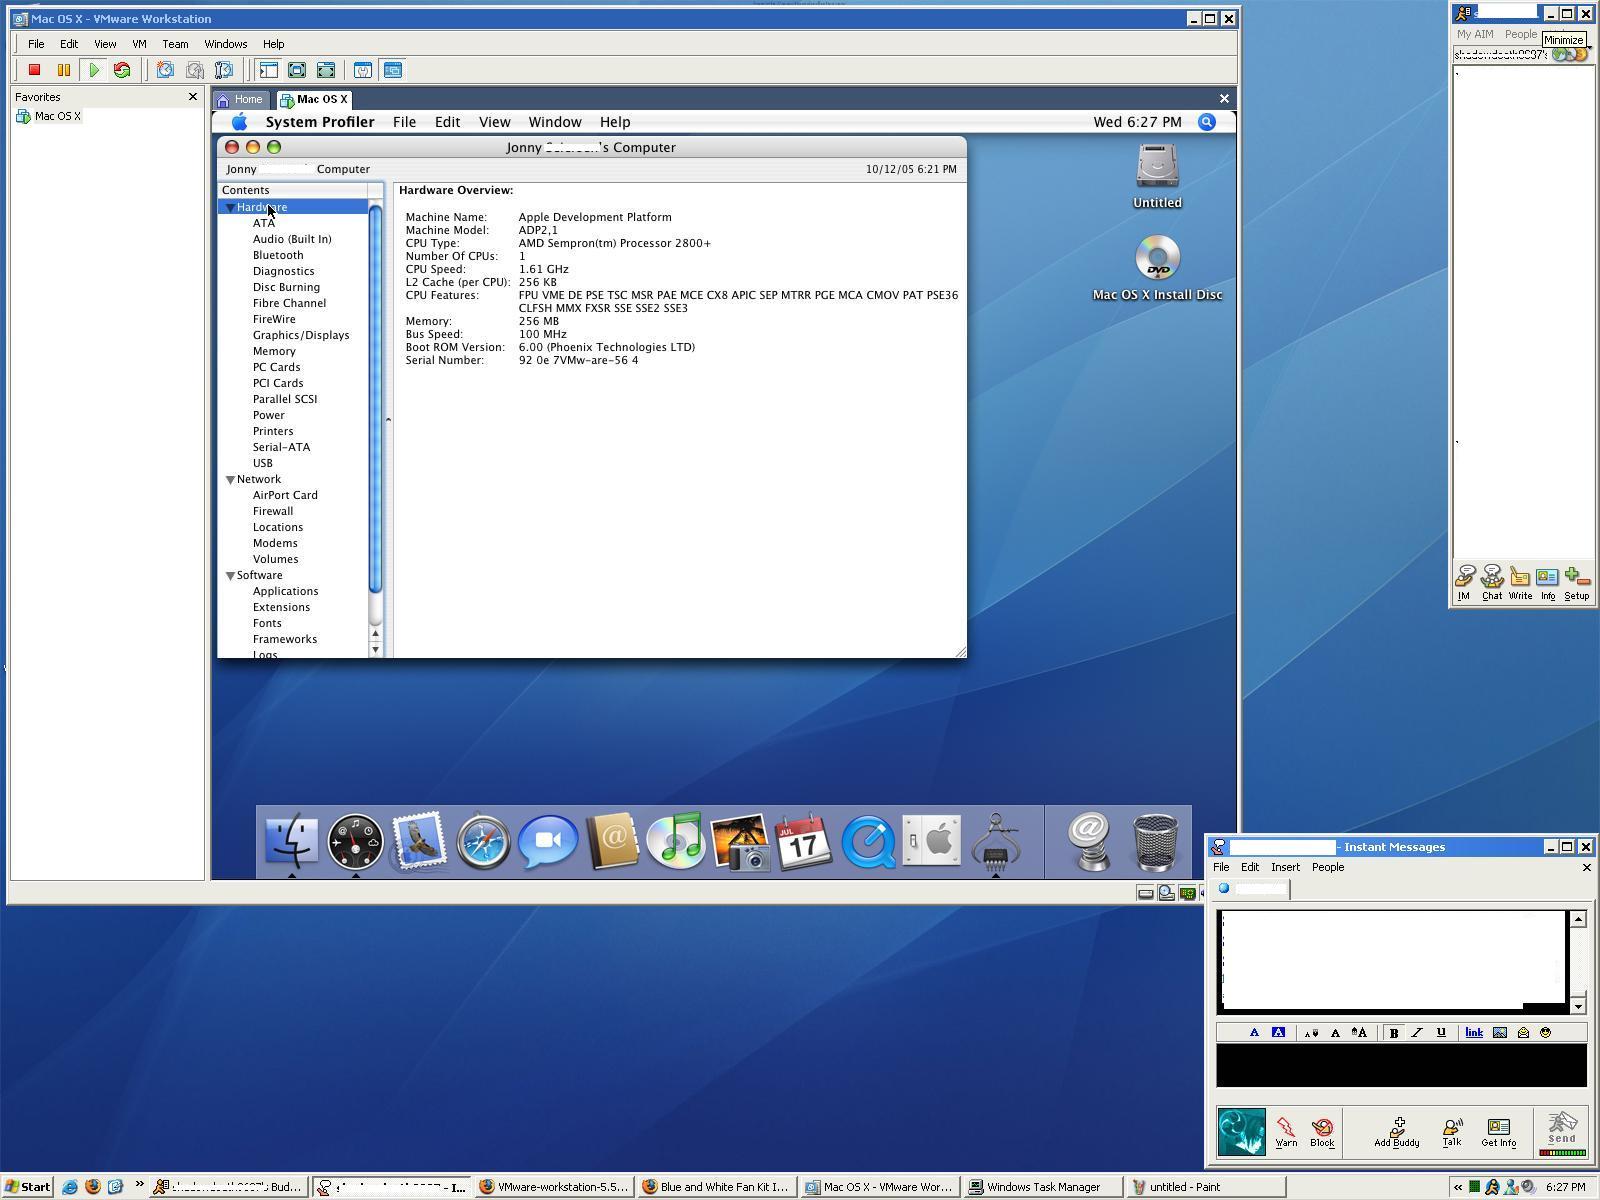1600x1200 pixels.
Task: Toggle italic text in the instant message window
Action: click(1417, 1033)
